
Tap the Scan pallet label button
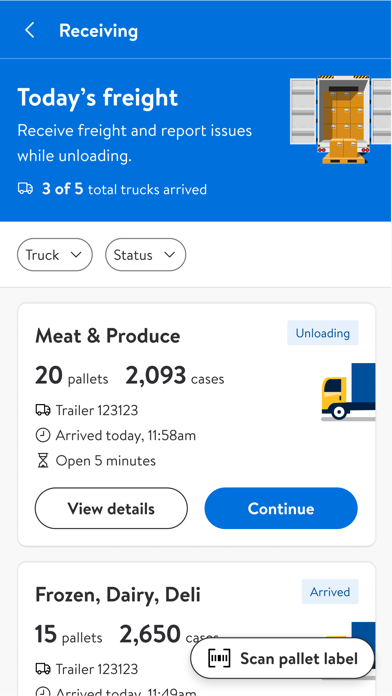click(282, 659)
